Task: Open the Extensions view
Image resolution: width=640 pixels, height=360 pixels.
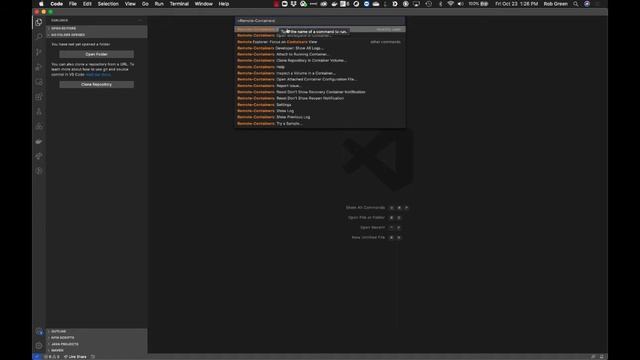Action: pos(39,97)
